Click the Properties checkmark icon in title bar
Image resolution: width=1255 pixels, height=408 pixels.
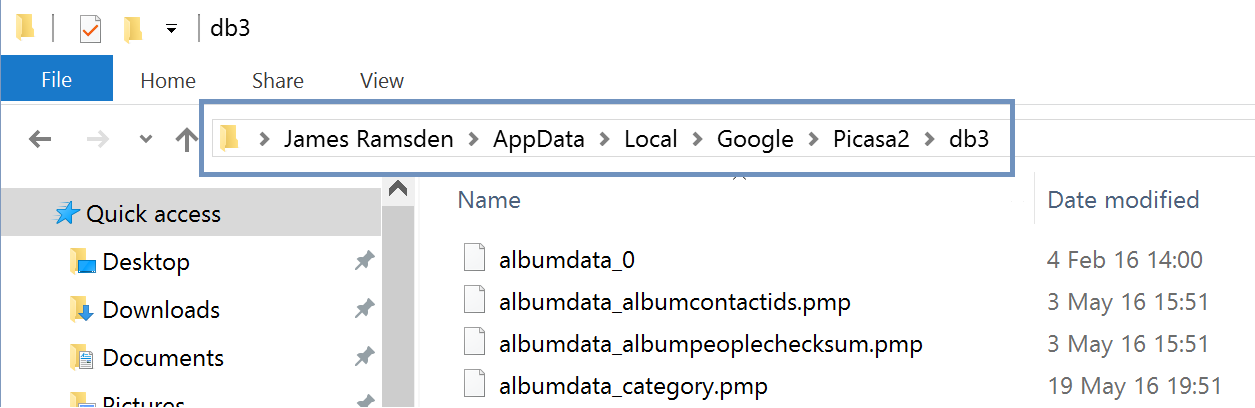click(x=90, y=28)
